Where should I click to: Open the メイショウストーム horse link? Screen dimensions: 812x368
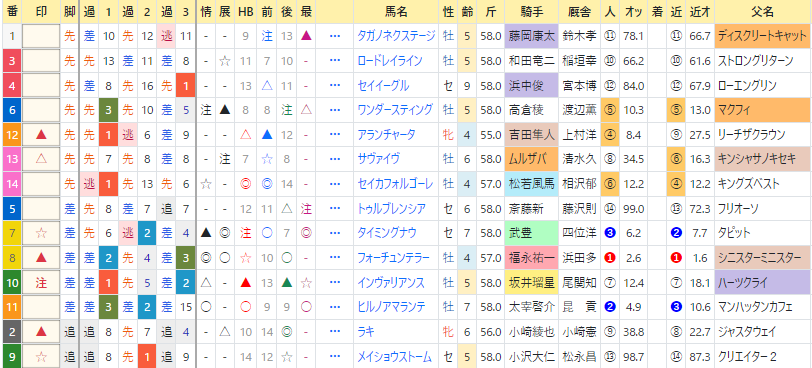coord(395,356)
